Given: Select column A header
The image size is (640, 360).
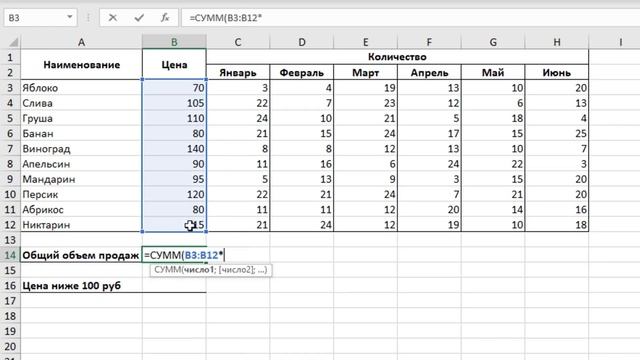Looking at the screenshot, I should tap(81, 42).
